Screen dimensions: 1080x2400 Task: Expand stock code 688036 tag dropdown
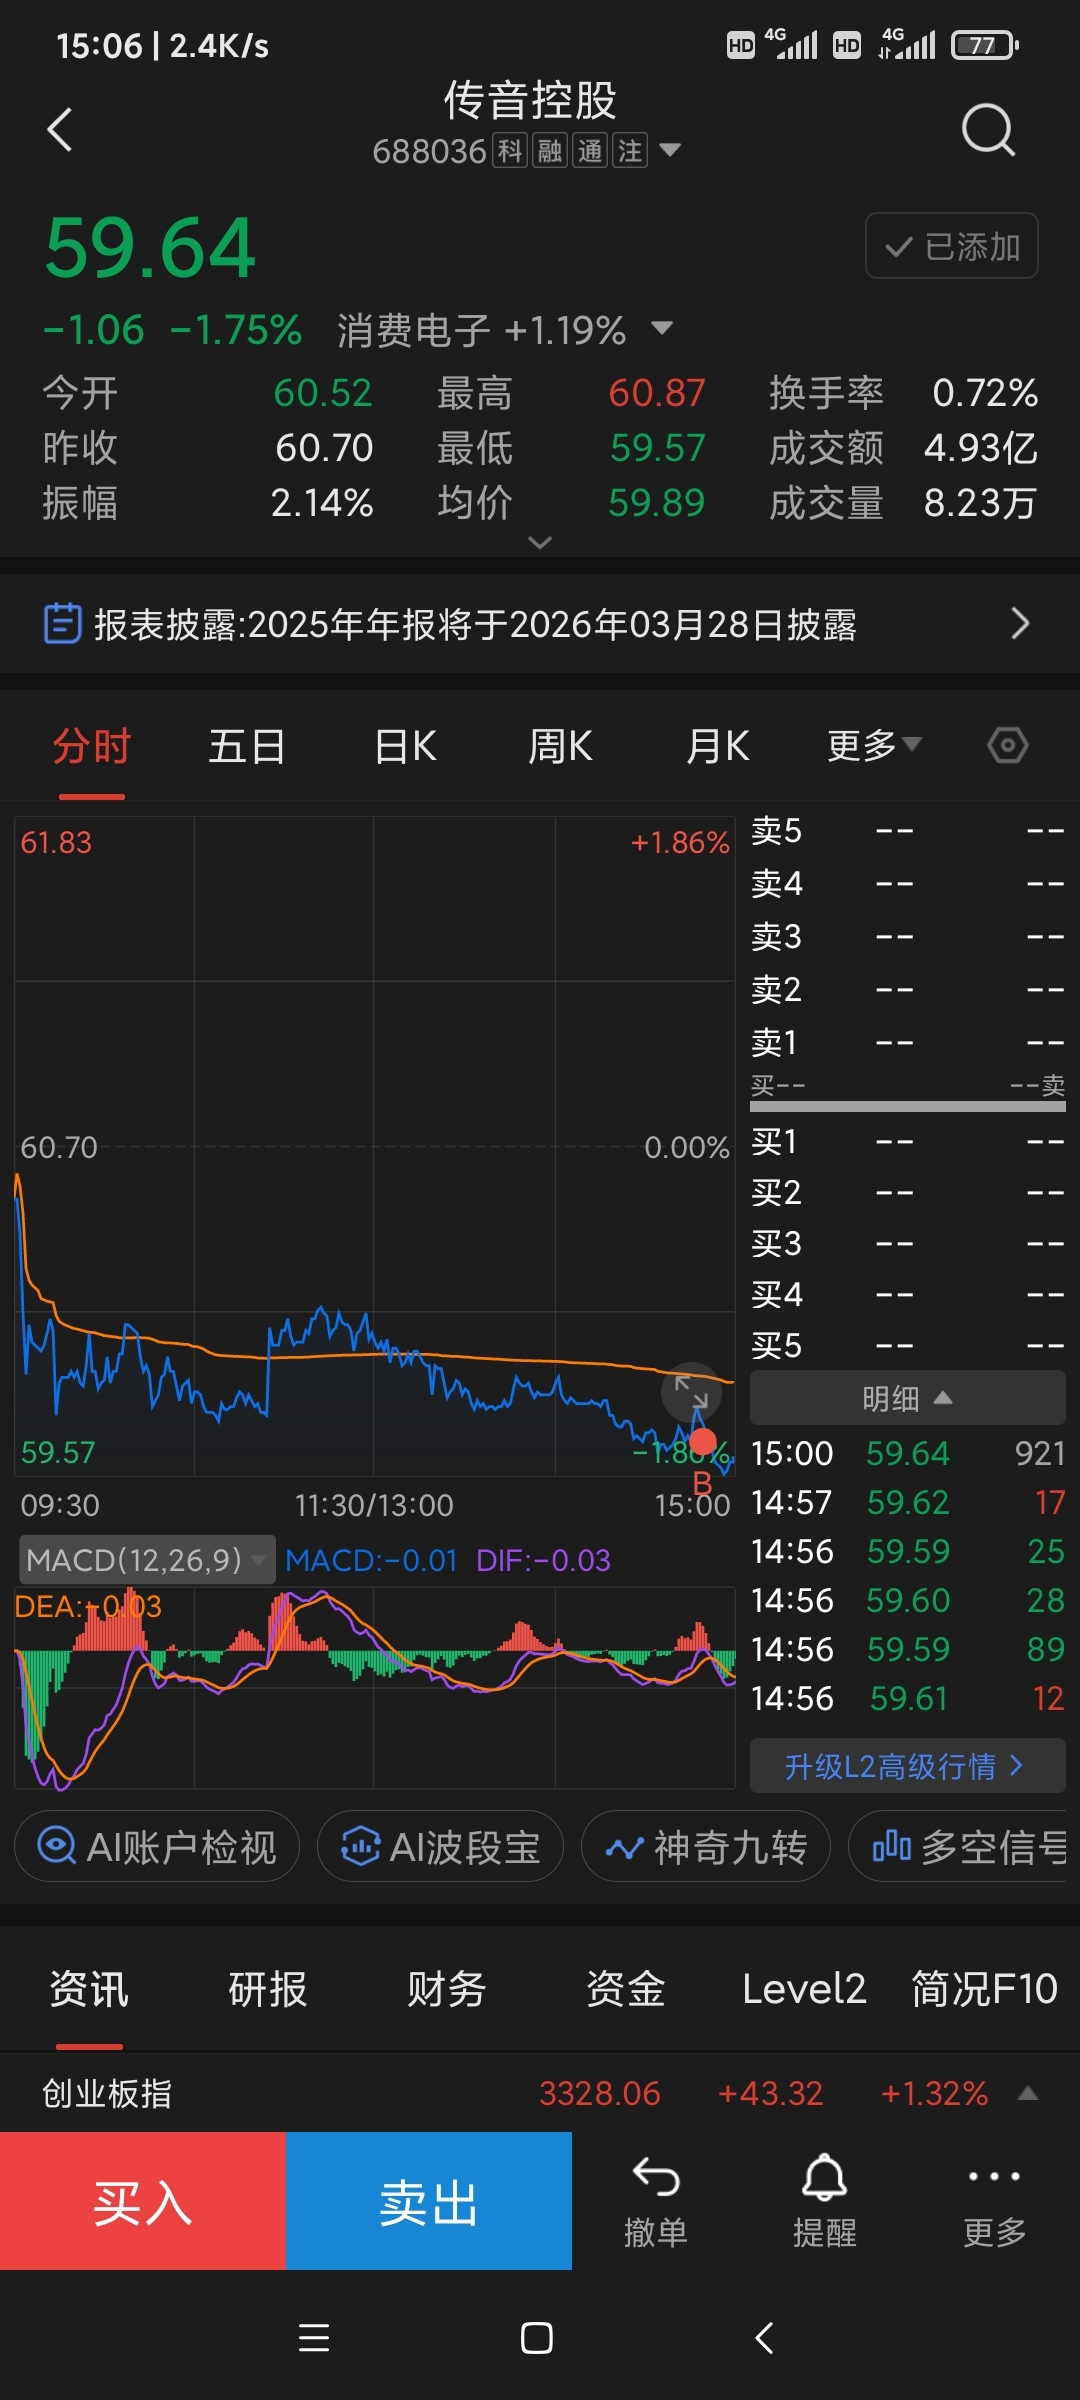(670, 151)
